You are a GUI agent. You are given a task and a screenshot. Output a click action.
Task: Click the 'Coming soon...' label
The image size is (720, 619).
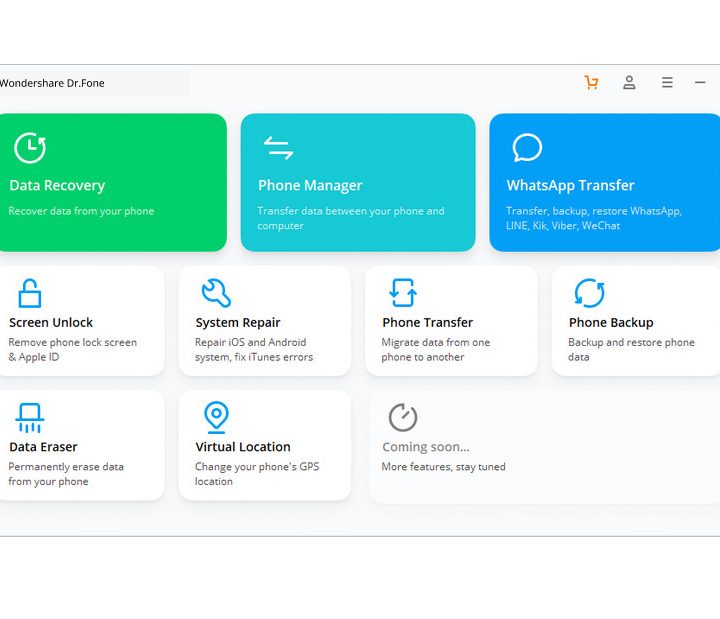pos(426,447)
